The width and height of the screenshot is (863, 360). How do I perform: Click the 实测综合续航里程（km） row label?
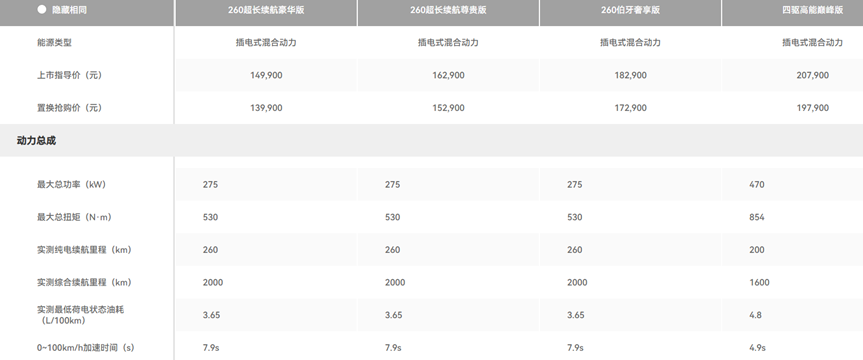[x=84, y=282]
